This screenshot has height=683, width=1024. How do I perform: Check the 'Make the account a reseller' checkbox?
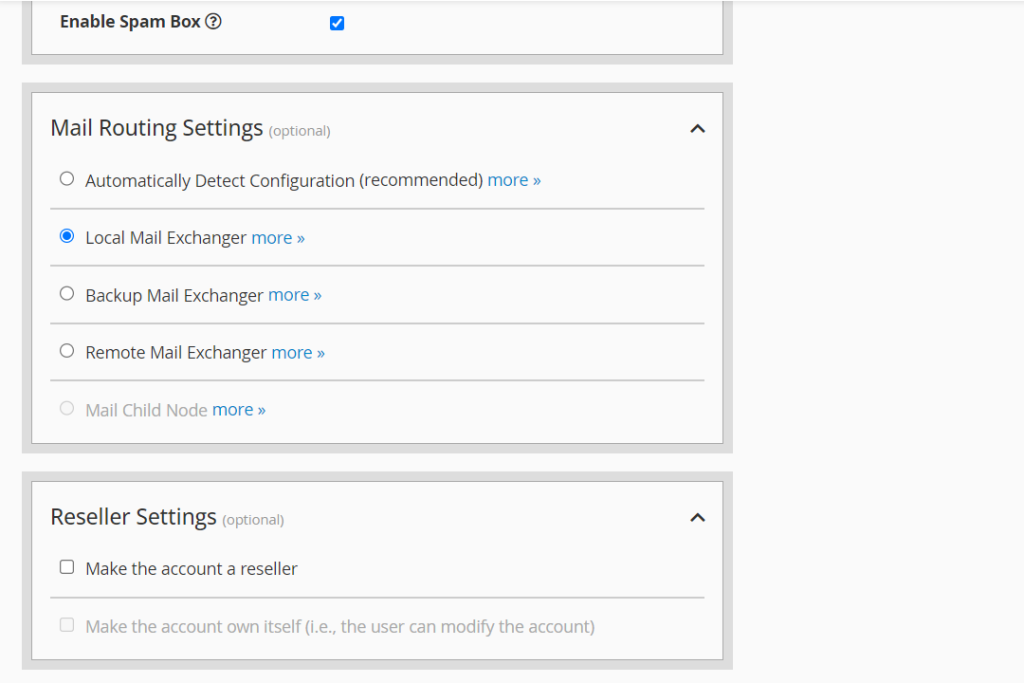point(67,567)
